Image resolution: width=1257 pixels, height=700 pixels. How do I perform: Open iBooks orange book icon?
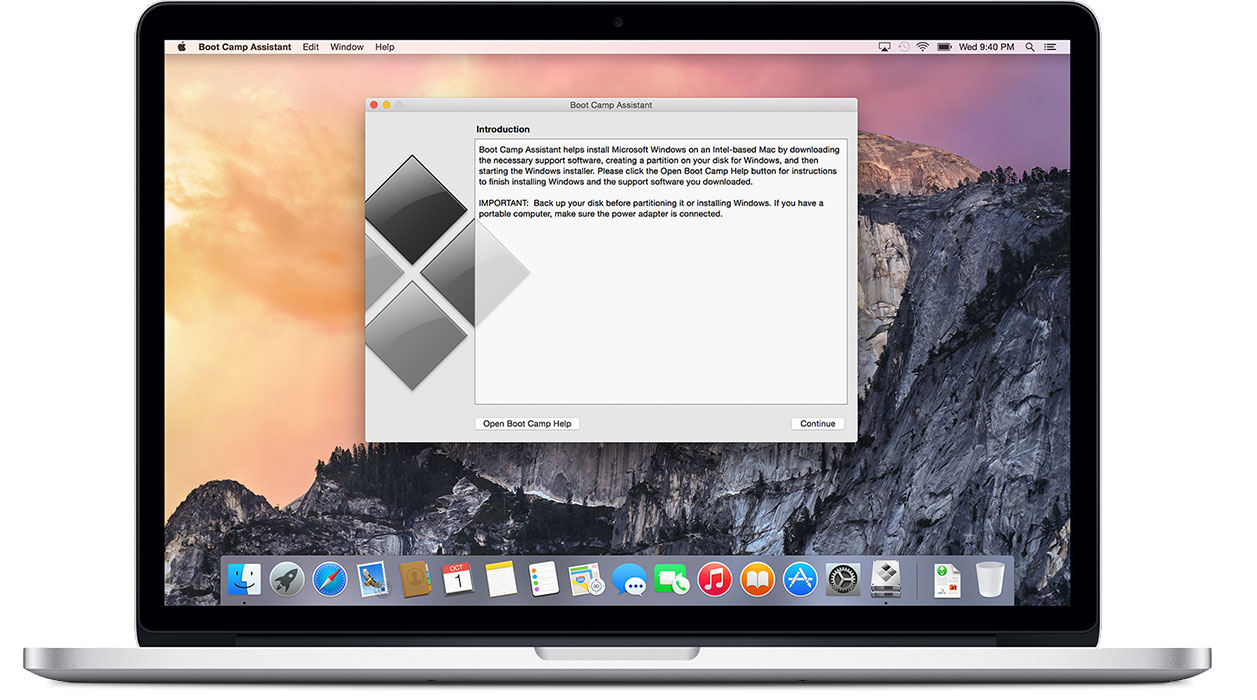point(757,579)
